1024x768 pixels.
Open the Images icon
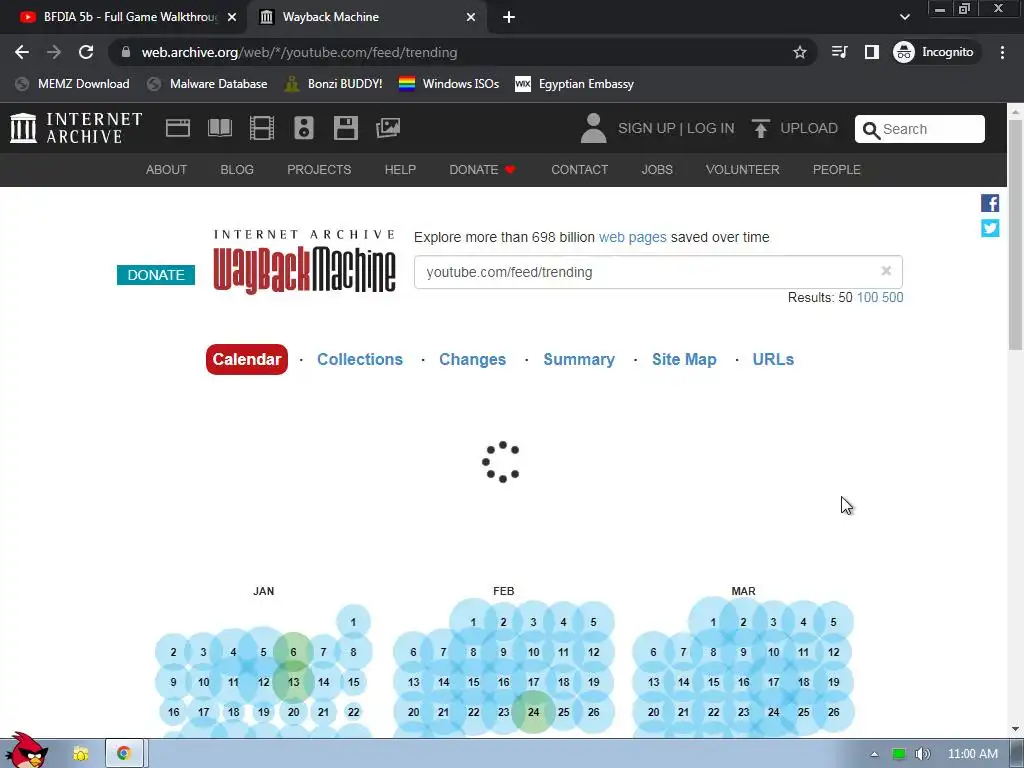pos(388,128)
